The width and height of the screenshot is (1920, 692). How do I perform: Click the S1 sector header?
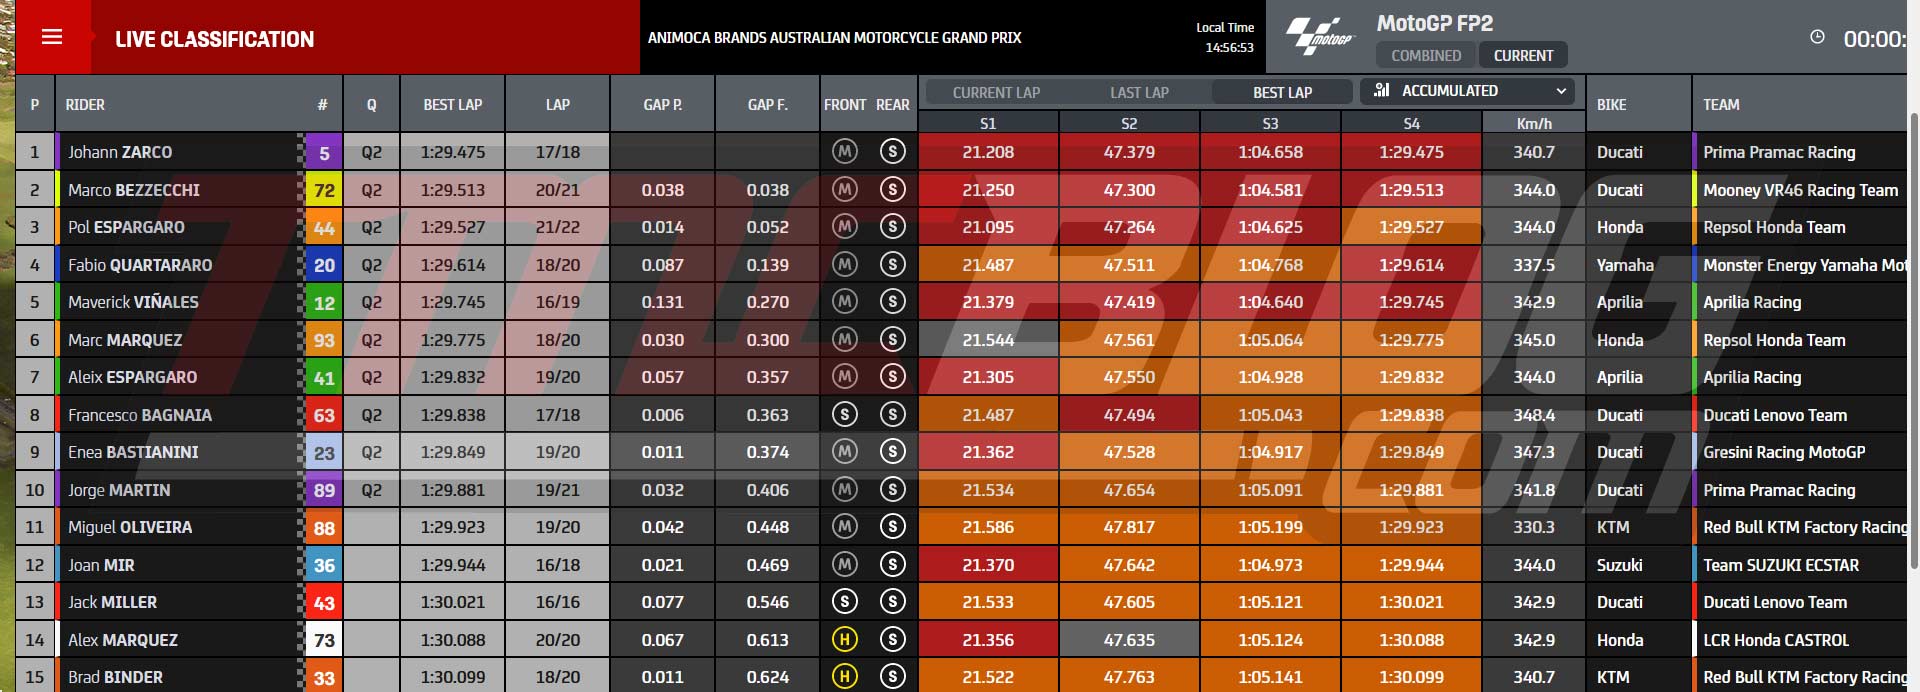[988, 123]
